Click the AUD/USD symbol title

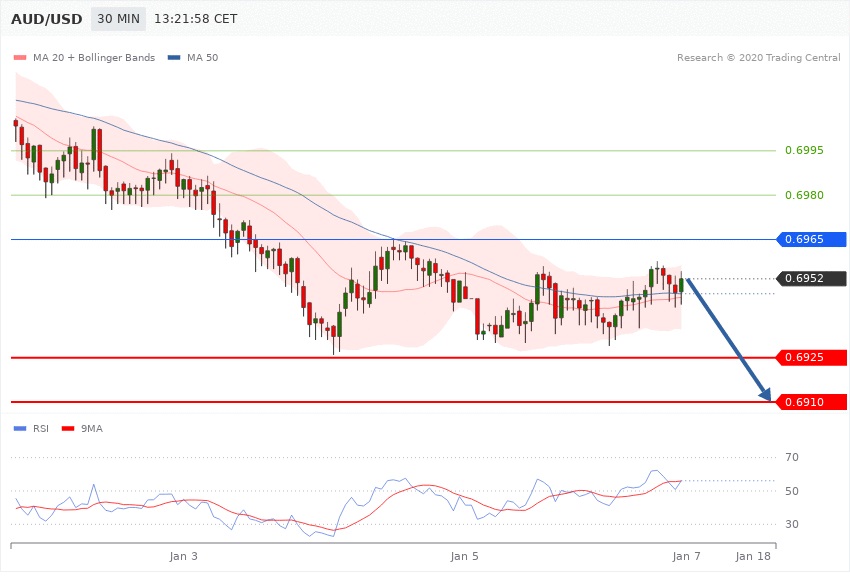[x=46, y=19]
